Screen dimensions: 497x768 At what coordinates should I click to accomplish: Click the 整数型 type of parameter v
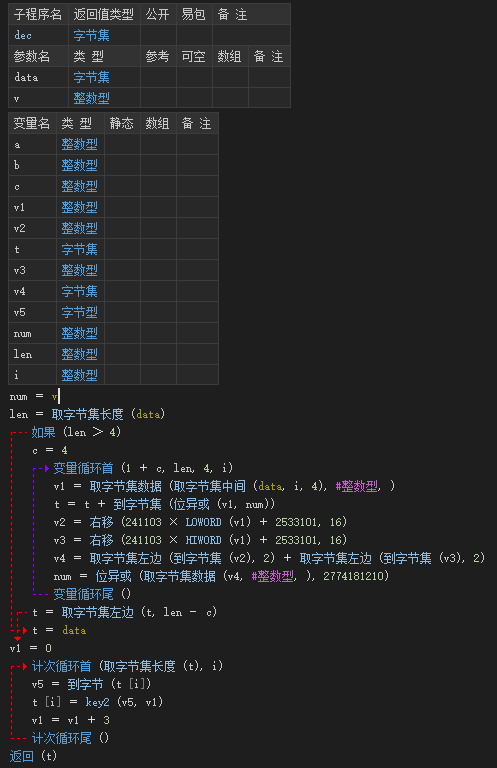[92, 98]
